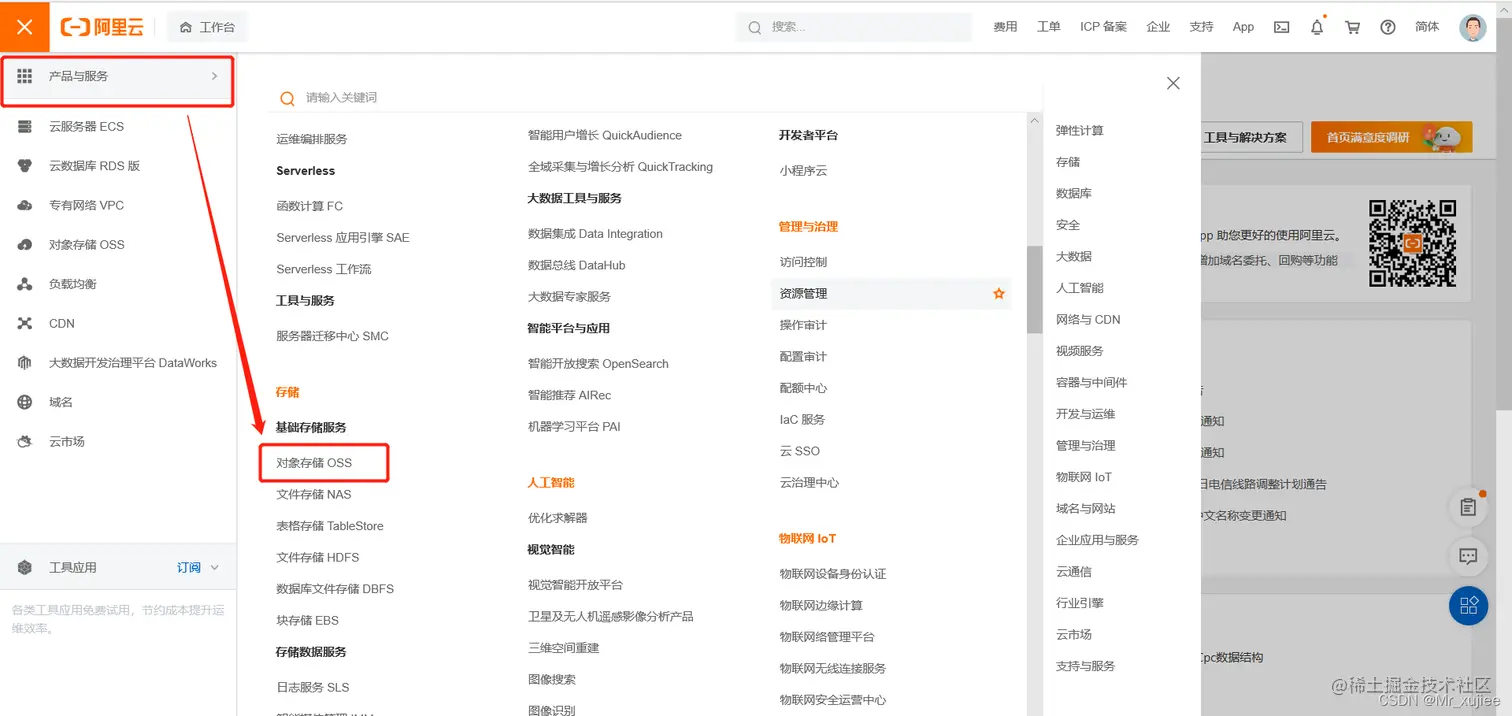
Task: Open the 工单 menu
Action: (1048, 27)
